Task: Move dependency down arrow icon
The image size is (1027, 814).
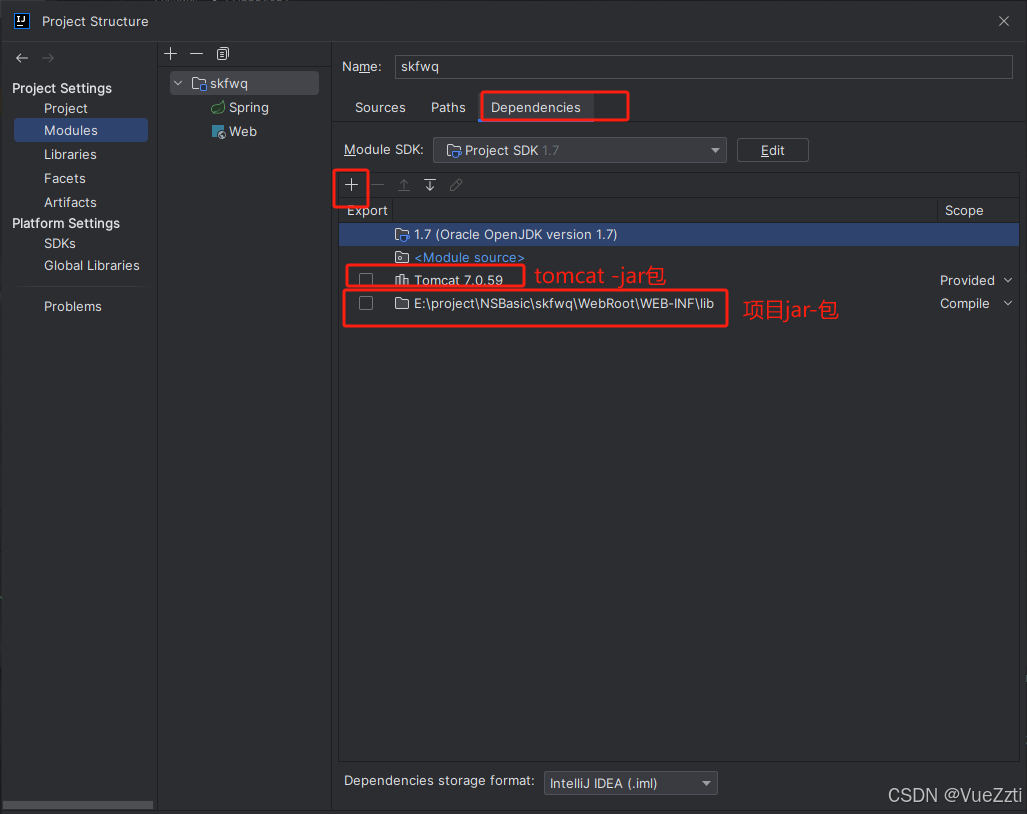Action: coord(430,185)
